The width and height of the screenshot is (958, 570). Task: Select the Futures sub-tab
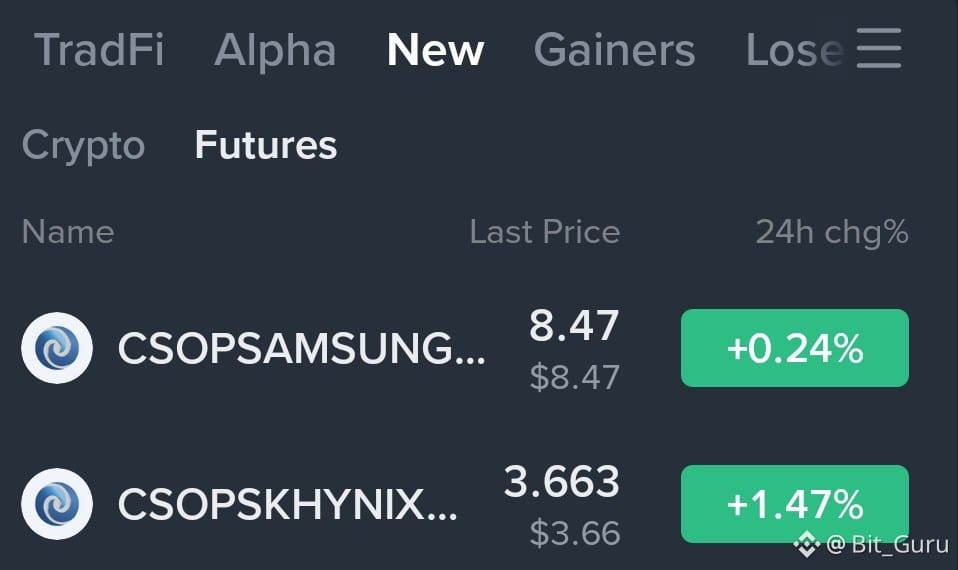point(266,145)
